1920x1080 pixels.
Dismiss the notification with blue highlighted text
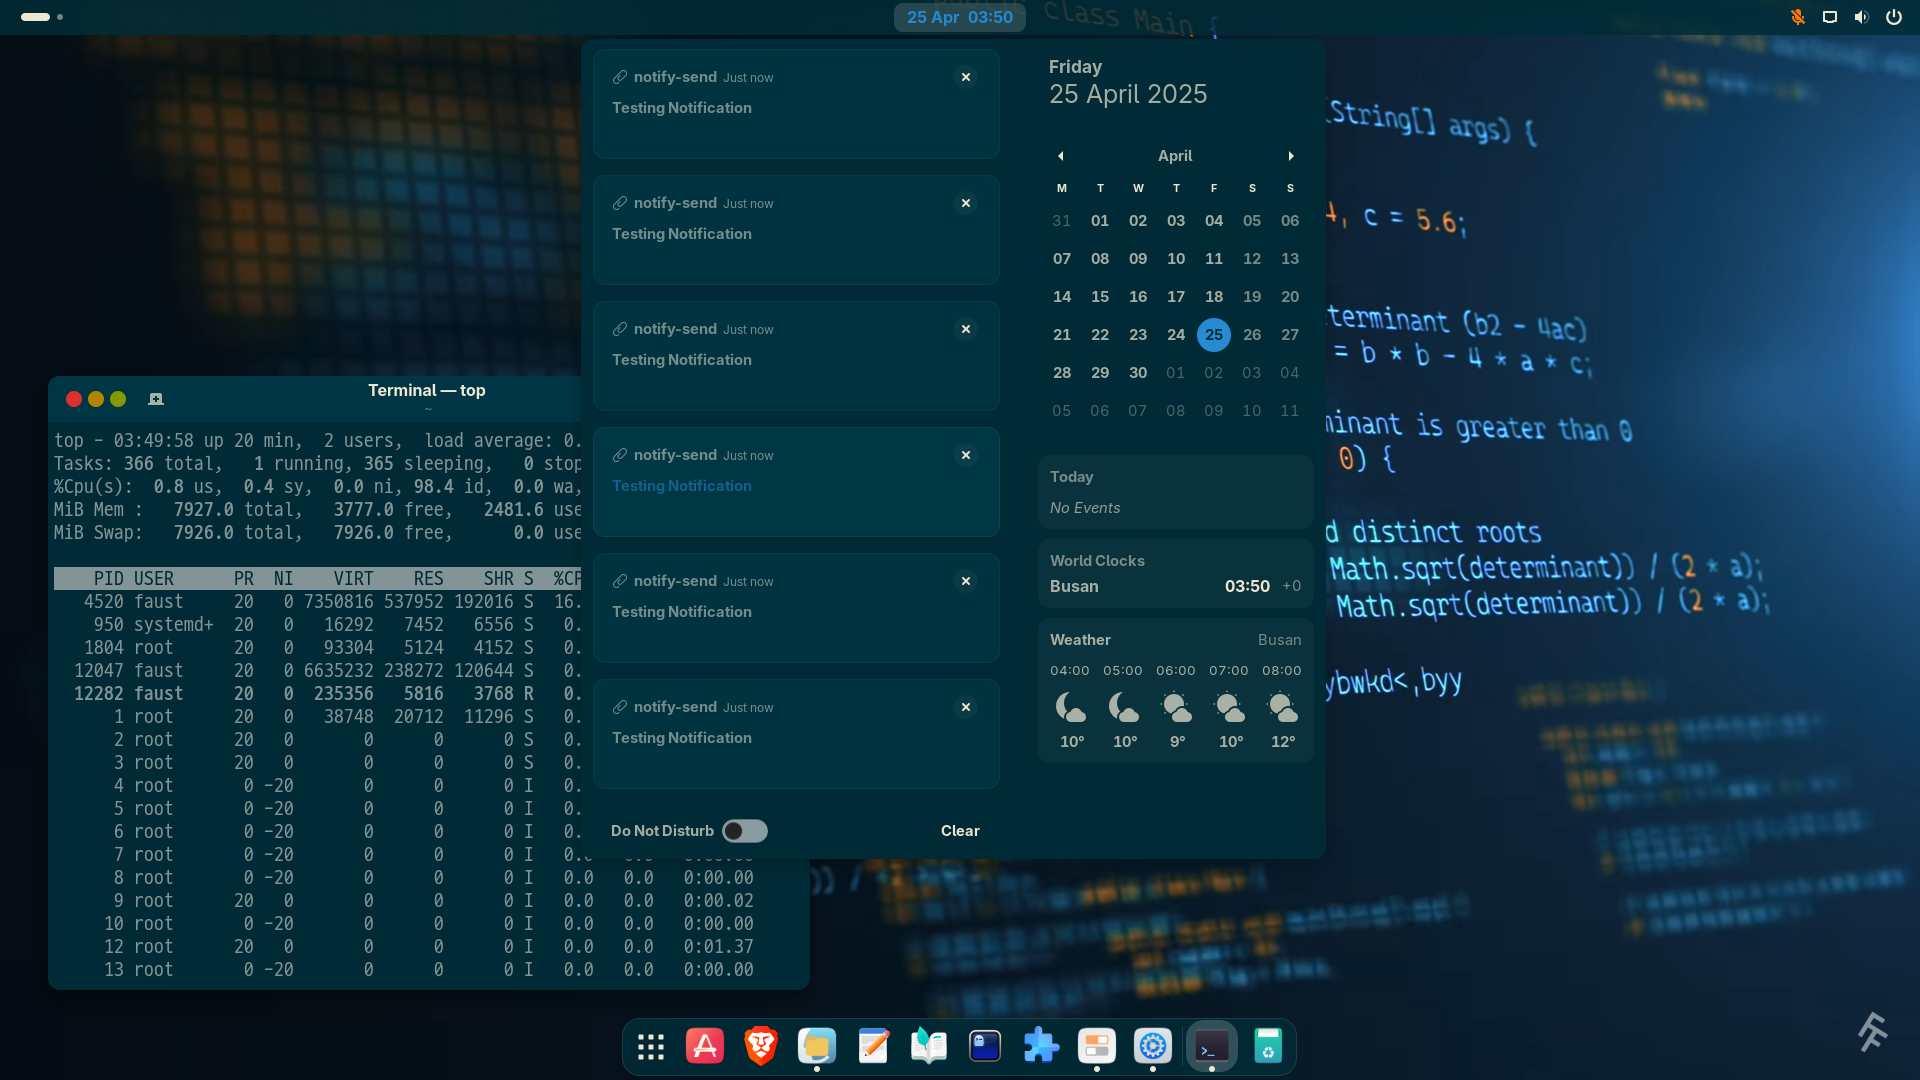[x=966, y=455]
